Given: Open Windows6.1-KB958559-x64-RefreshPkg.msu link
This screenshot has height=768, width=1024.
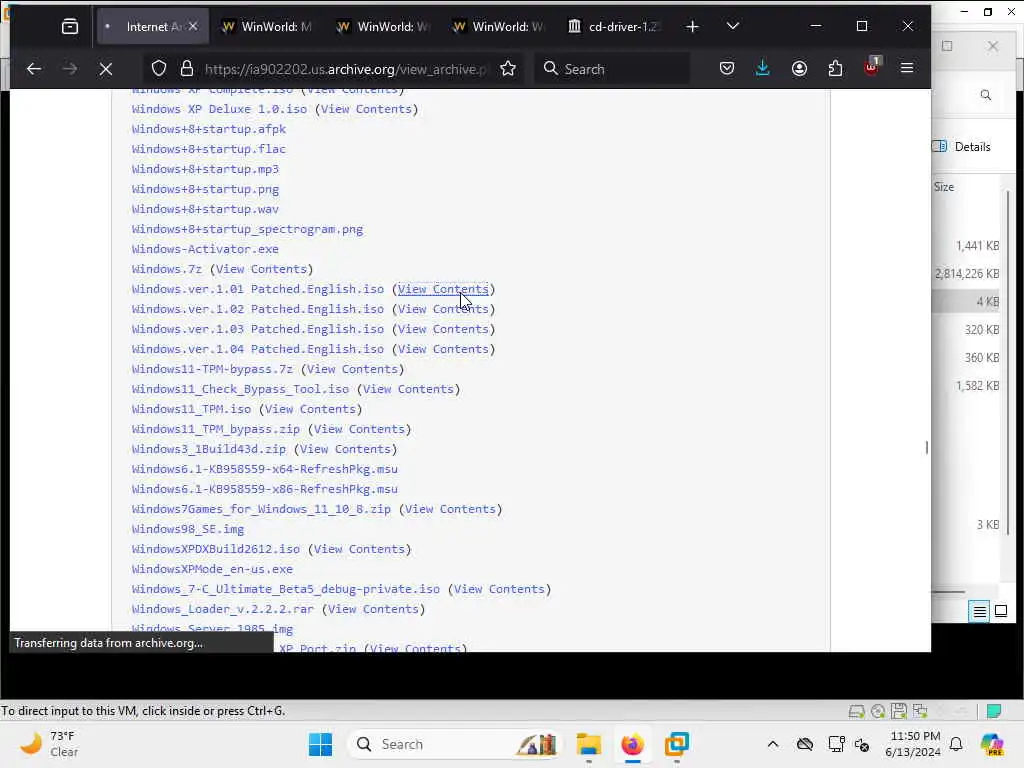Looking at the screenshot, I should point(264,469).
